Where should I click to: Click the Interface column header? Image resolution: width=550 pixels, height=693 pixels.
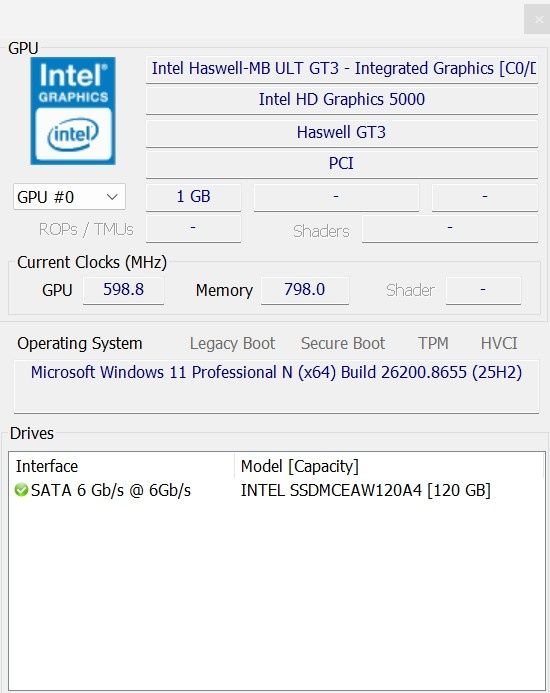tap(121, 466)
